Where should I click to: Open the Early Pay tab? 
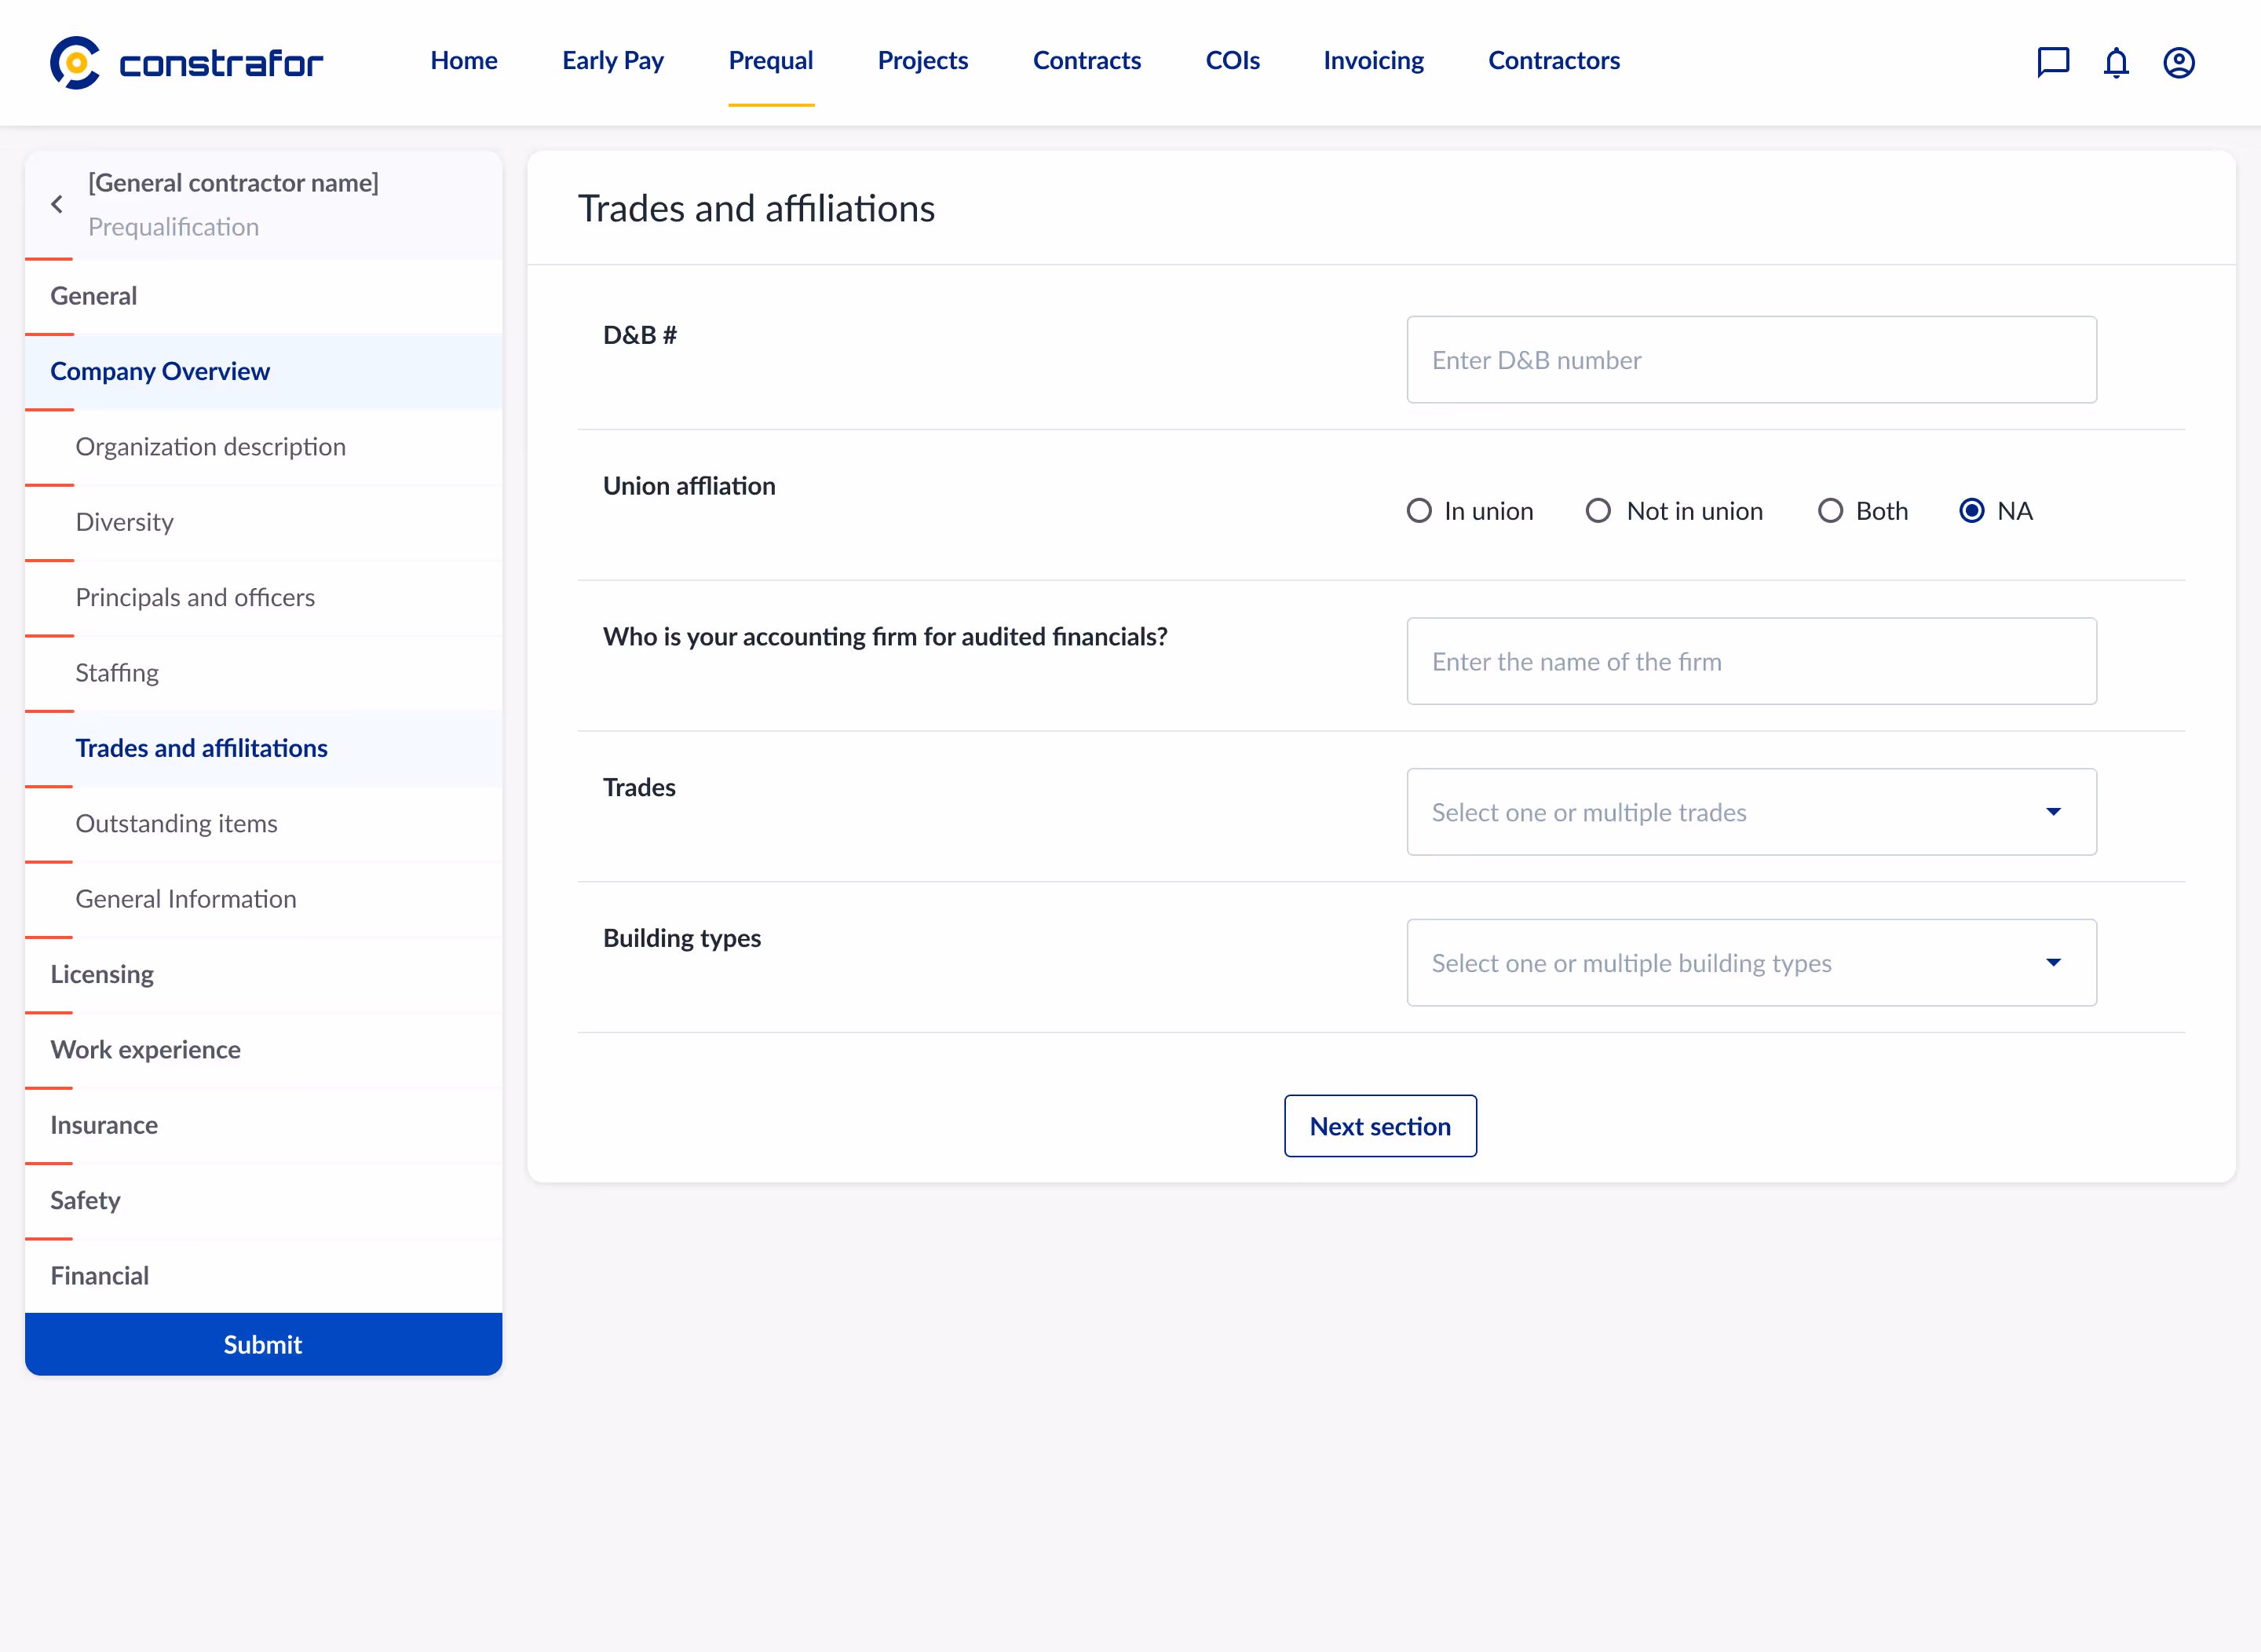pyautogui.click(x=613, y=61)
